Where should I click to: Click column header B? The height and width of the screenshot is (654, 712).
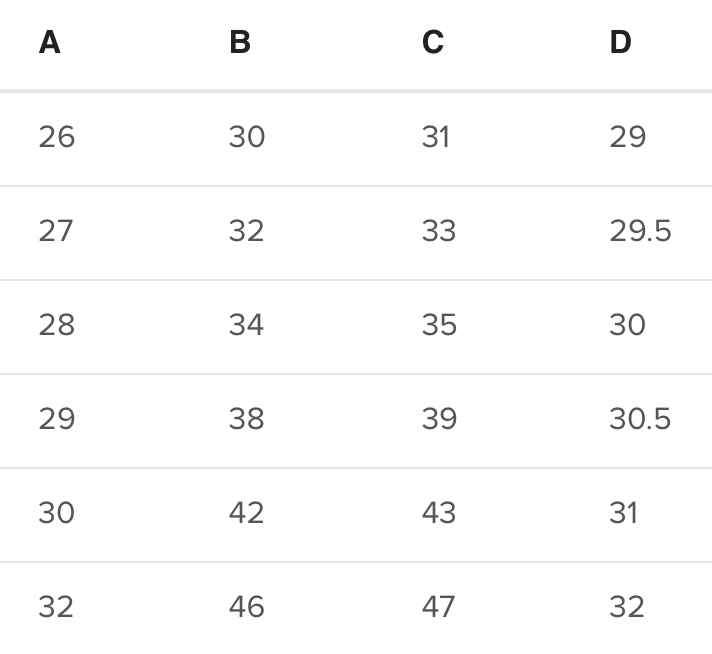pos(240,42)
